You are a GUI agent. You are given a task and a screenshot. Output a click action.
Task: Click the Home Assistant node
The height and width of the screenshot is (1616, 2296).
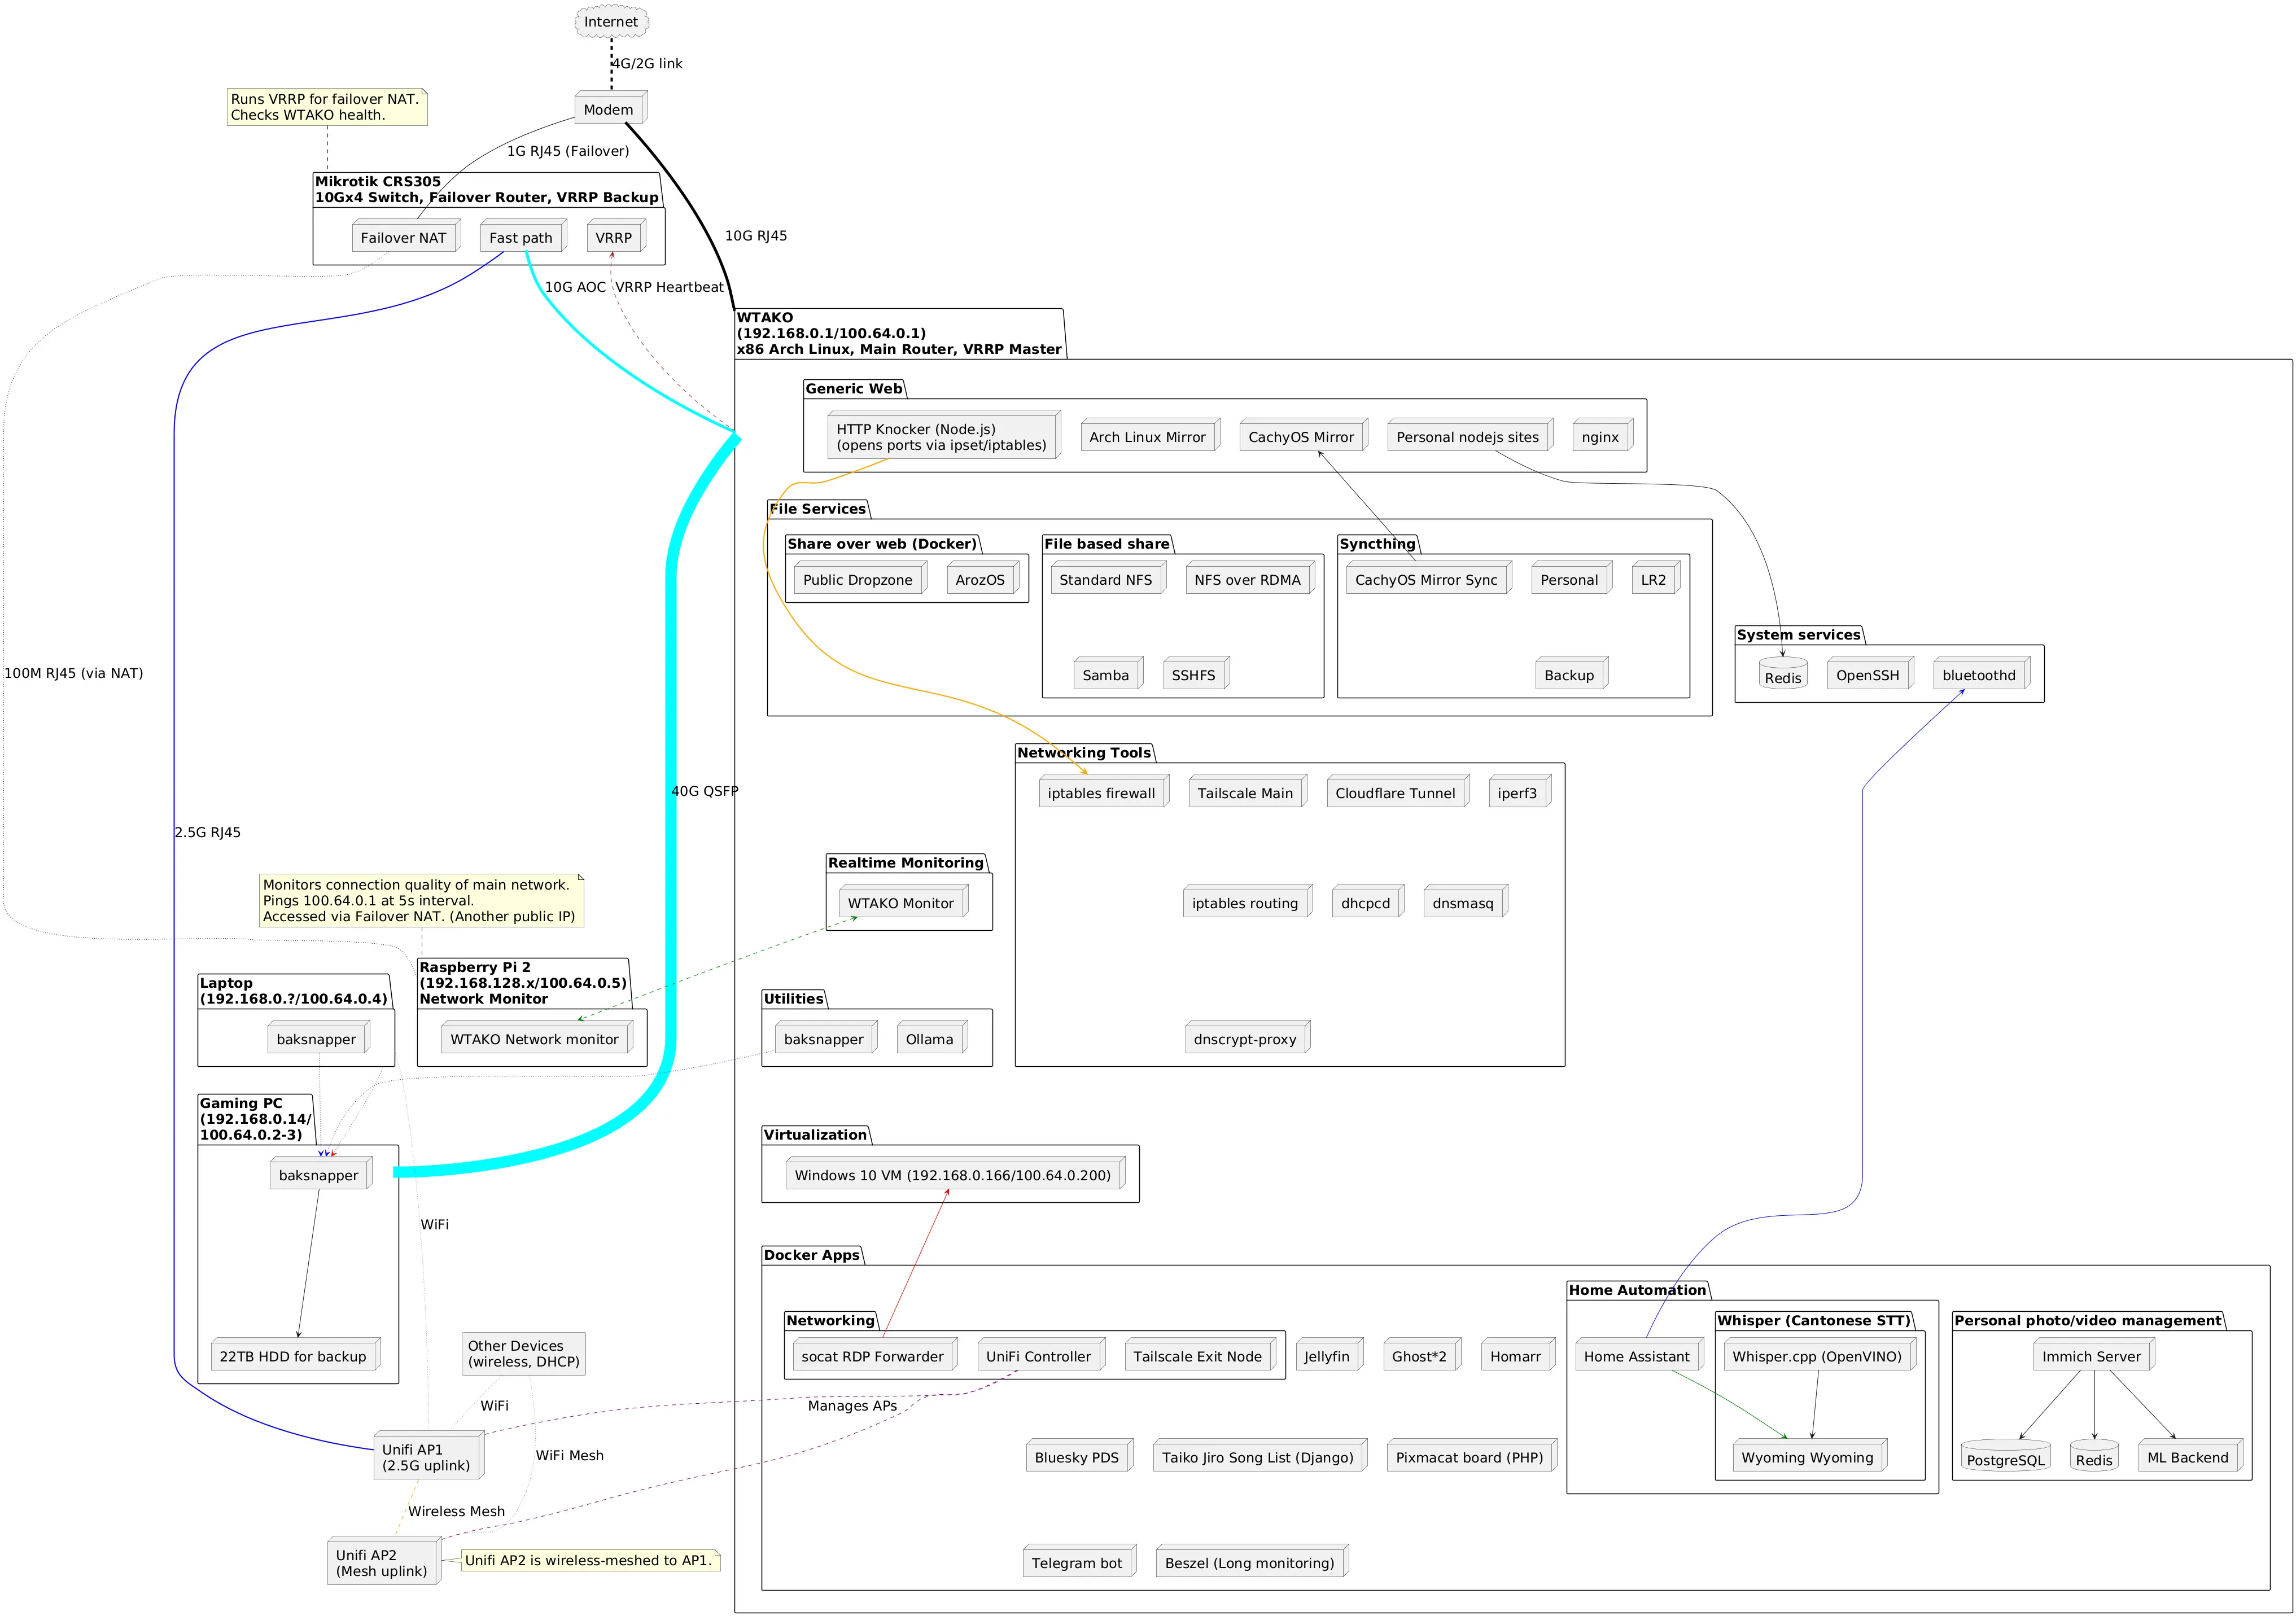coord(1639,1355)
